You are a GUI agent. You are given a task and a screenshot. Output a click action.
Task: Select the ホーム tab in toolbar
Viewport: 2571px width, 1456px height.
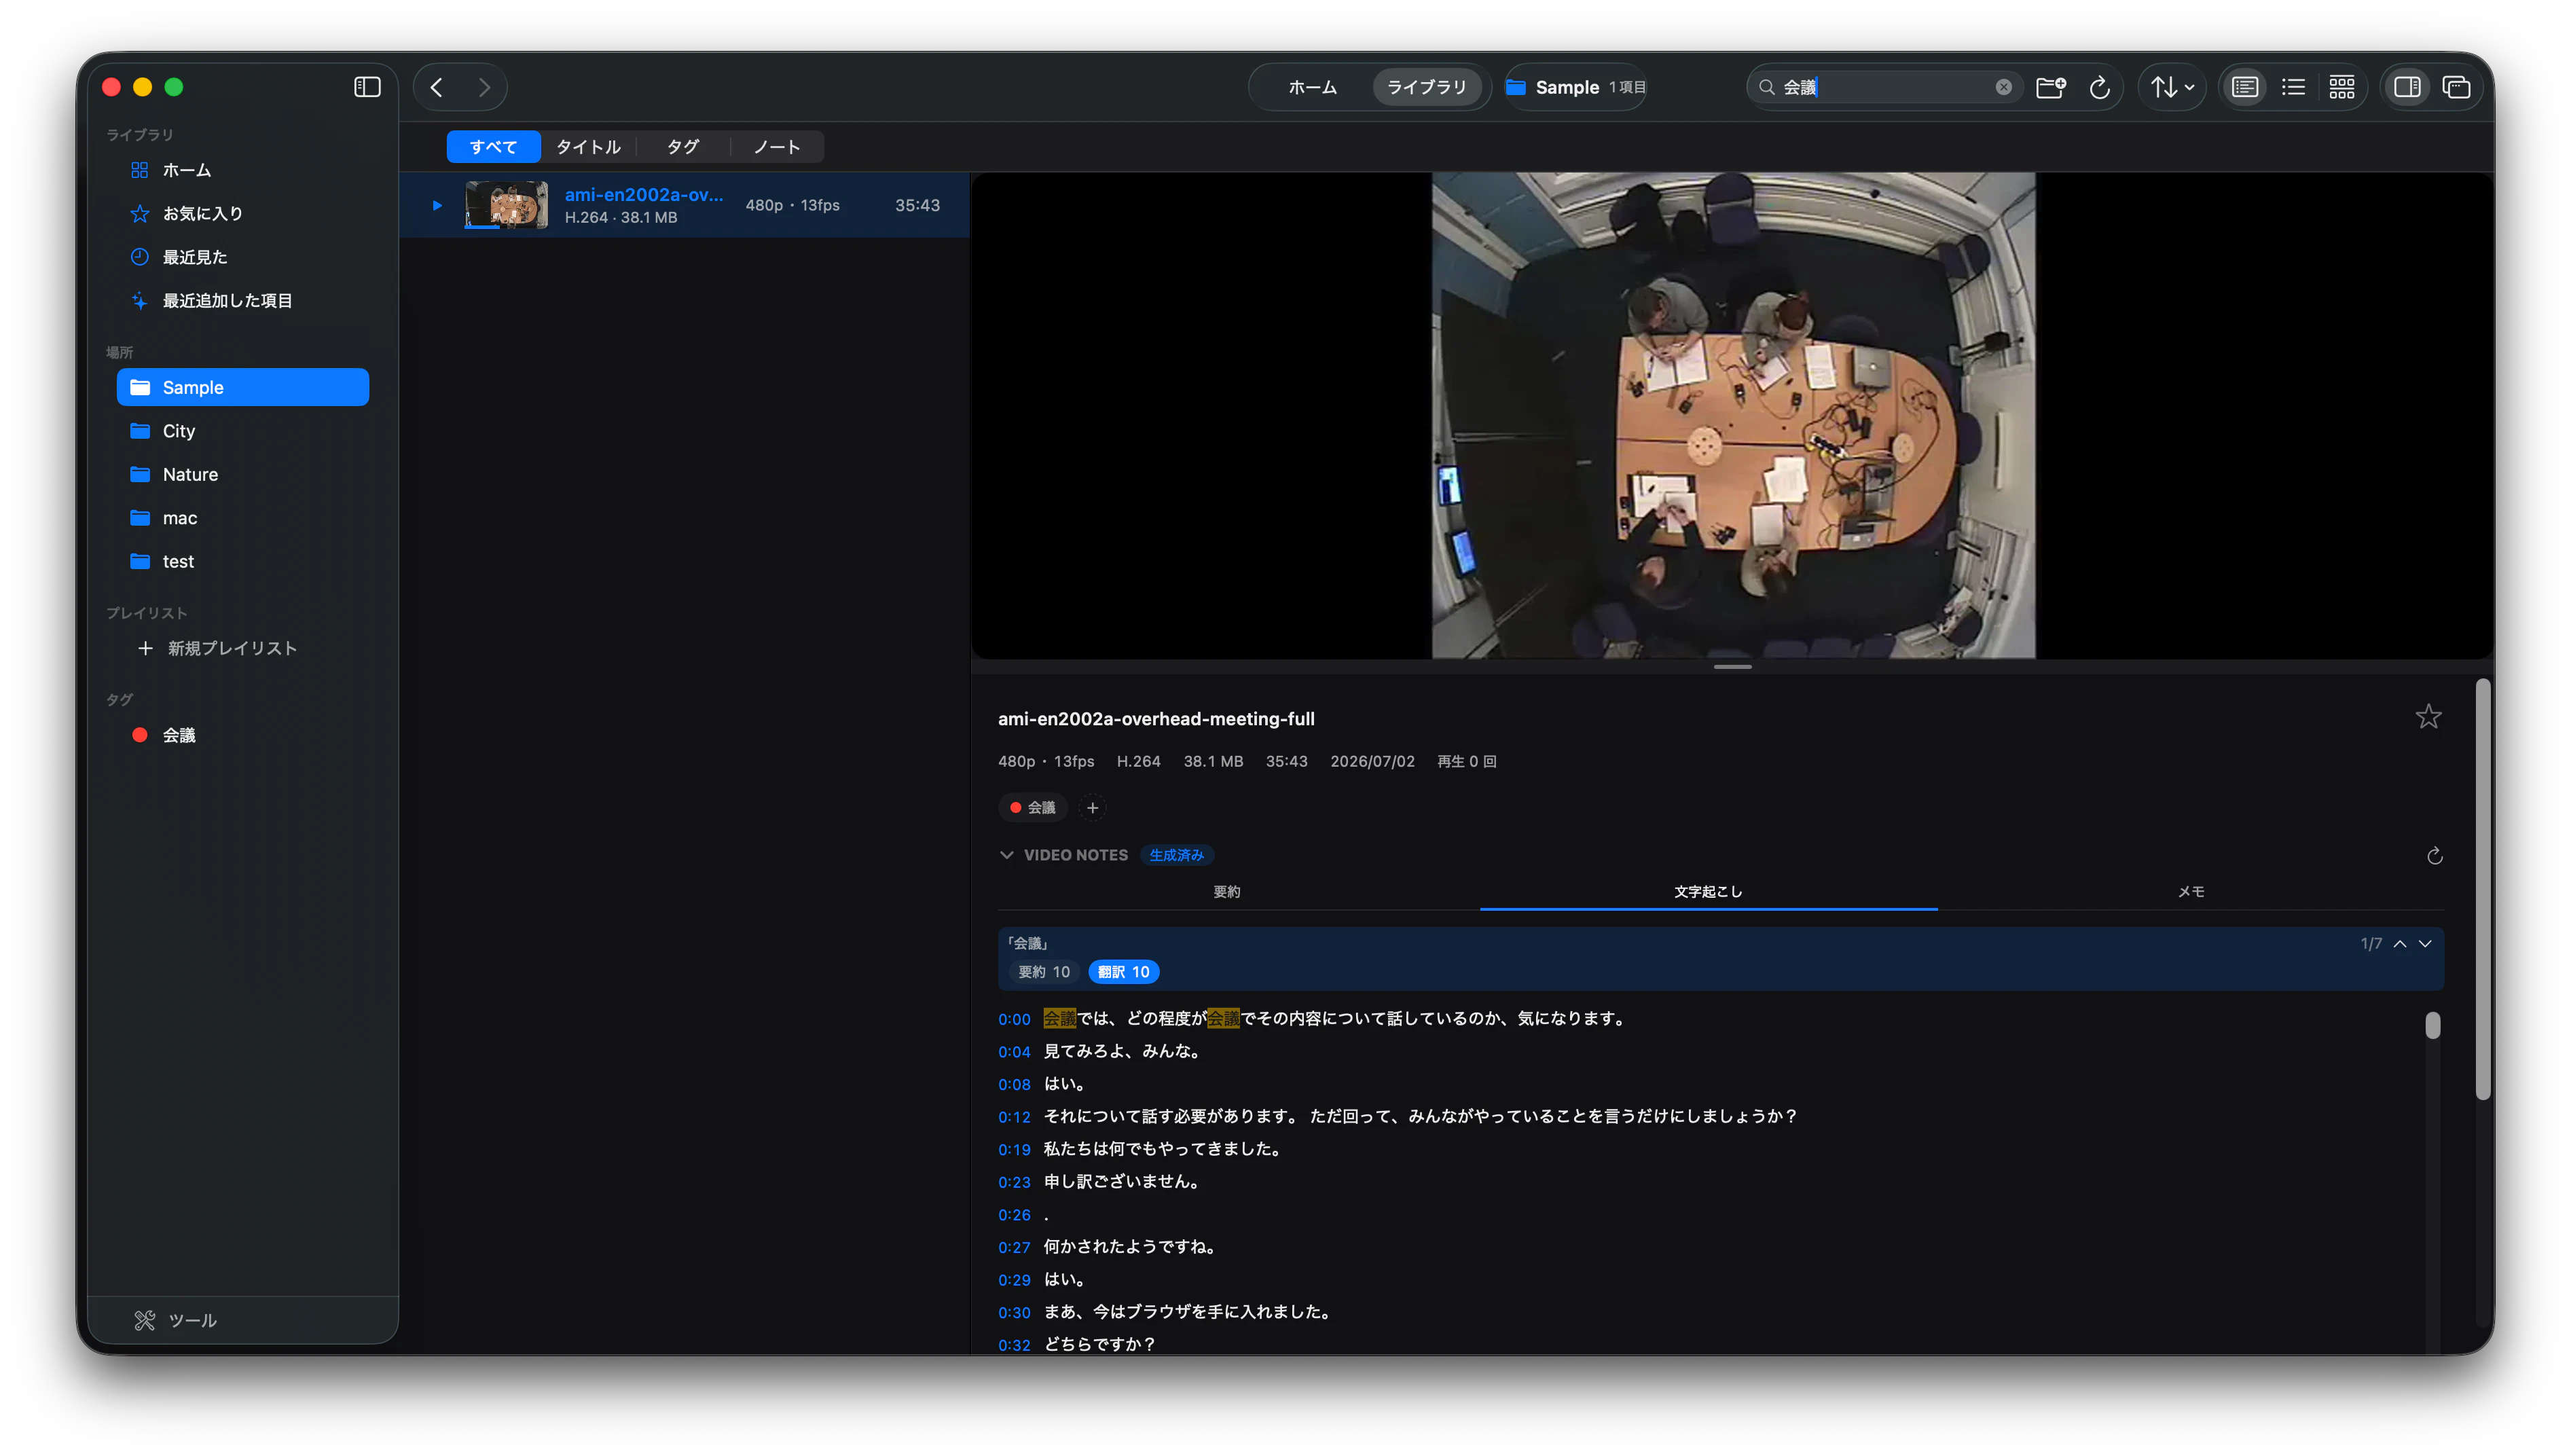(x=1312, y=87)
